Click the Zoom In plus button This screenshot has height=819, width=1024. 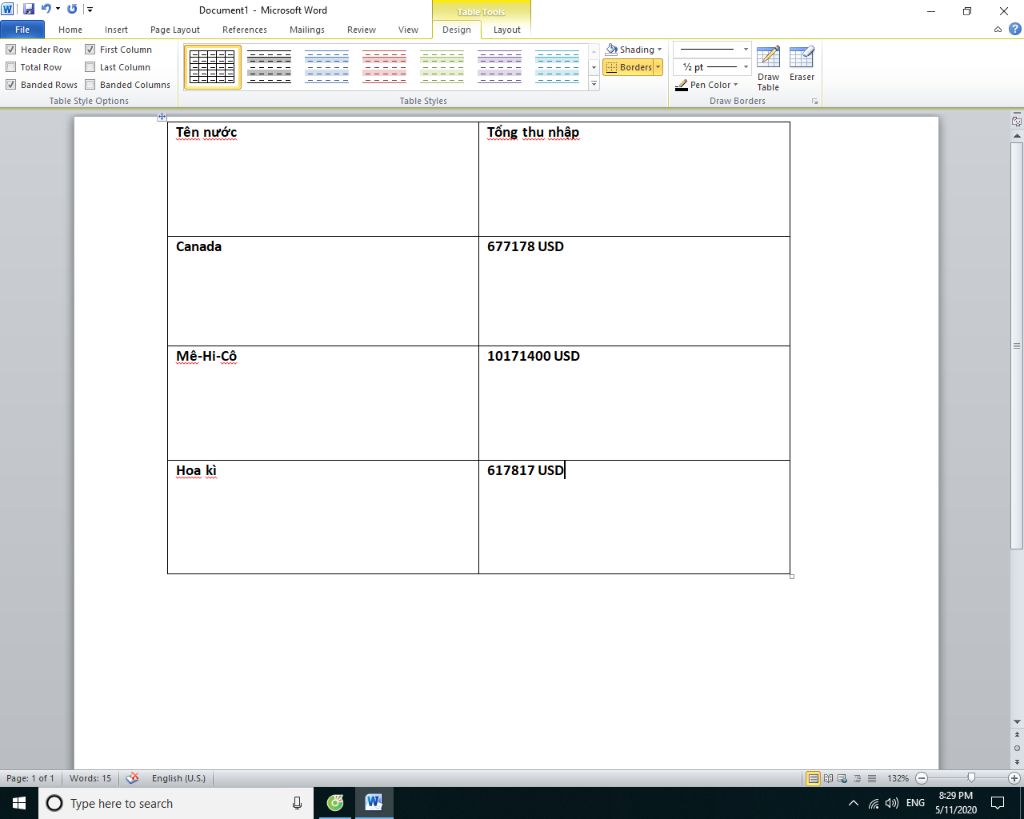(1014, 778)
